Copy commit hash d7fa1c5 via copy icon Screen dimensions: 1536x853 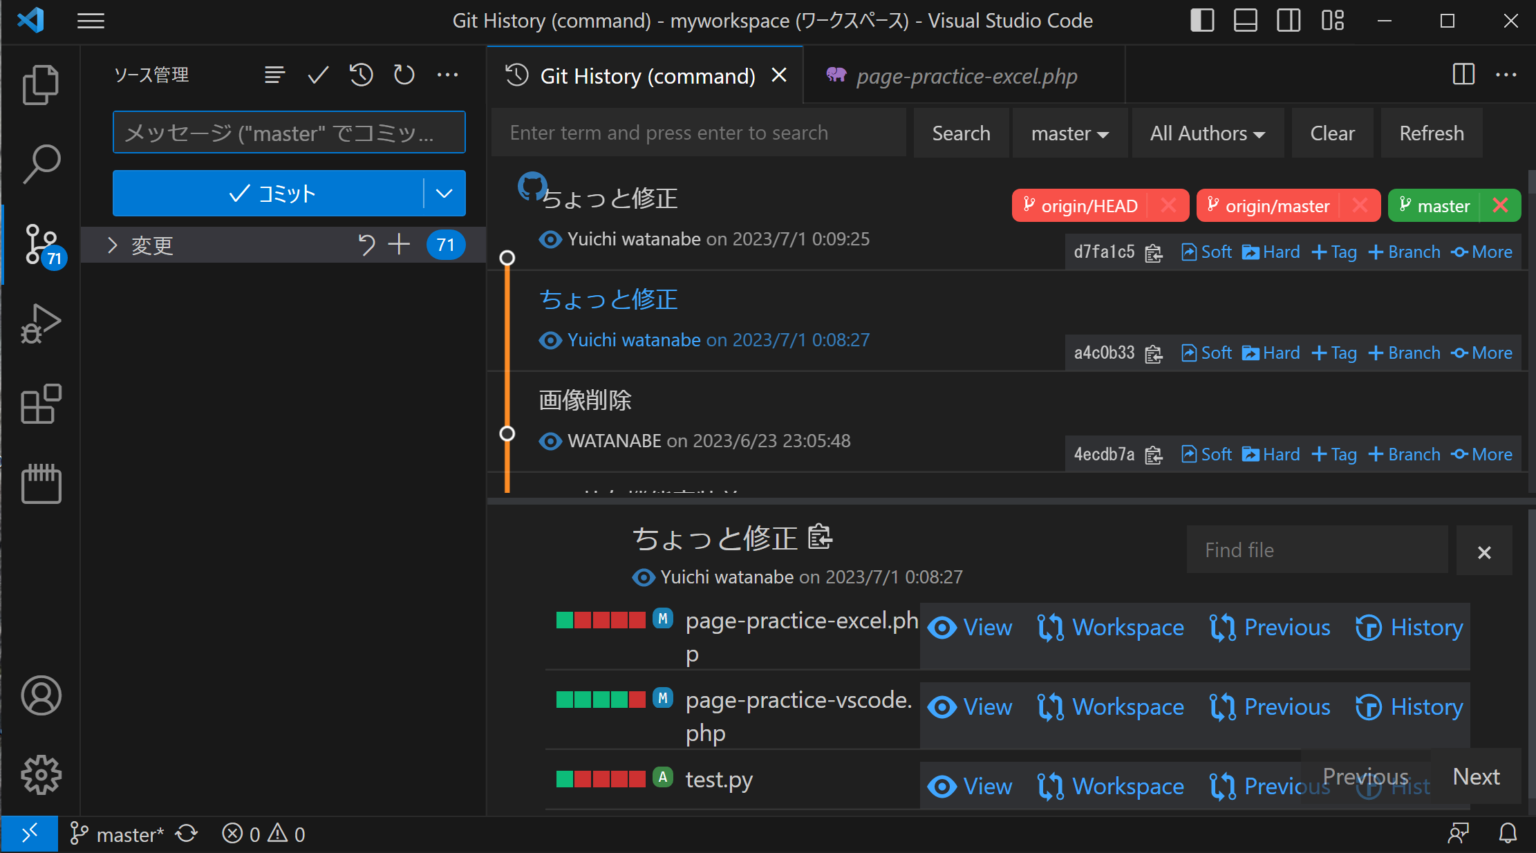(1153, 253)
